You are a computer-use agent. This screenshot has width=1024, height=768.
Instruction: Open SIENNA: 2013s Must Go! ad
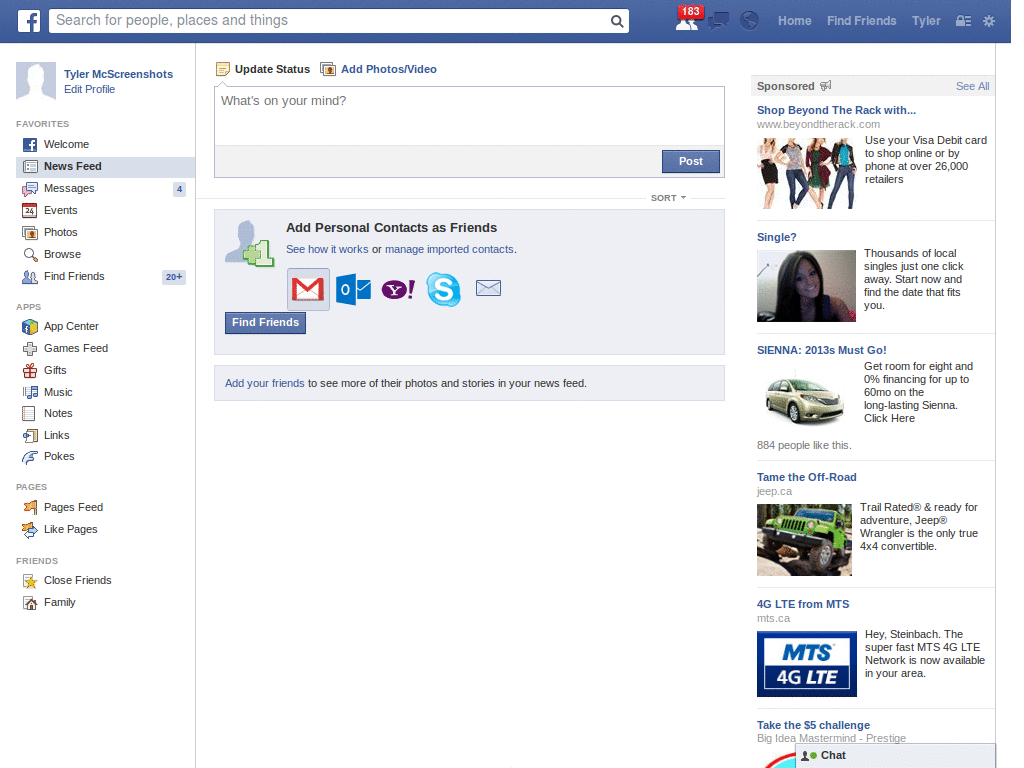click(822, 350)
